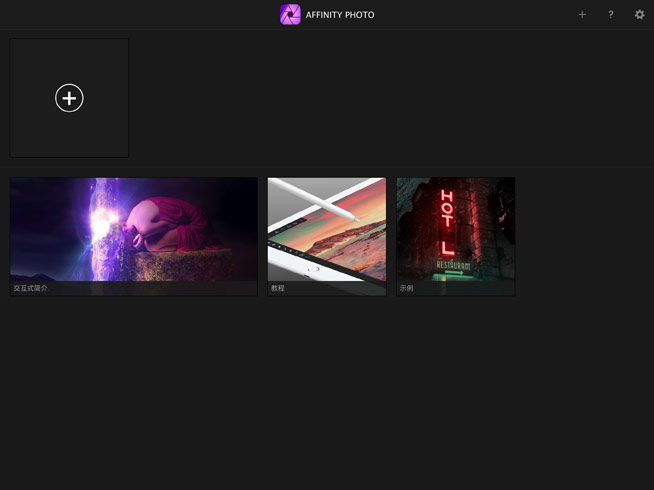Click the 交互式简介 caption label

[31, 288]
